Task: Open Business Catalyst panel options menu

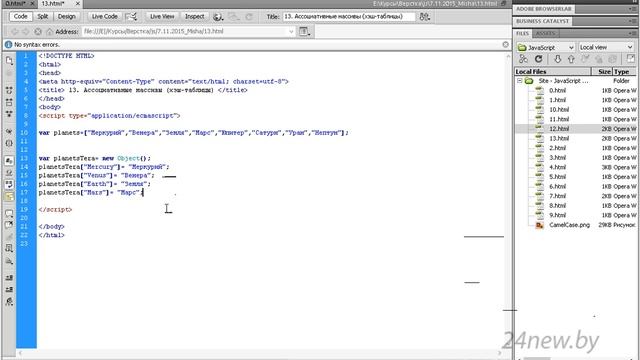Action: pos(633,21)
